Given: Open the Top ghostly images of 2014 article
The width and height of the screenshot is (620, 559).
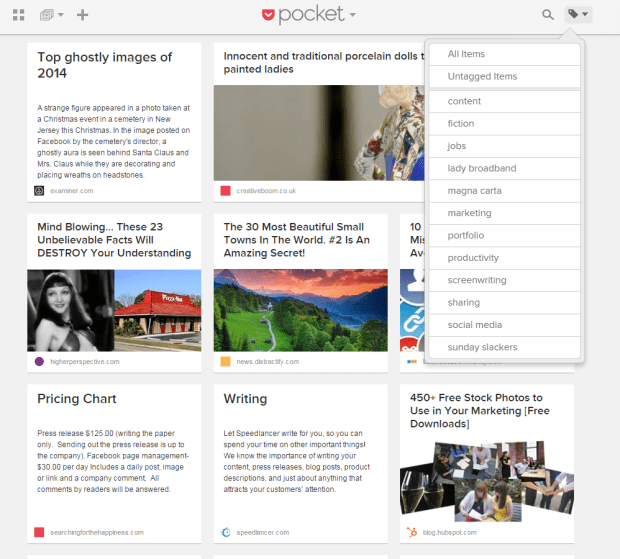Looking at the screenshot, I should [x=105, y=65].
